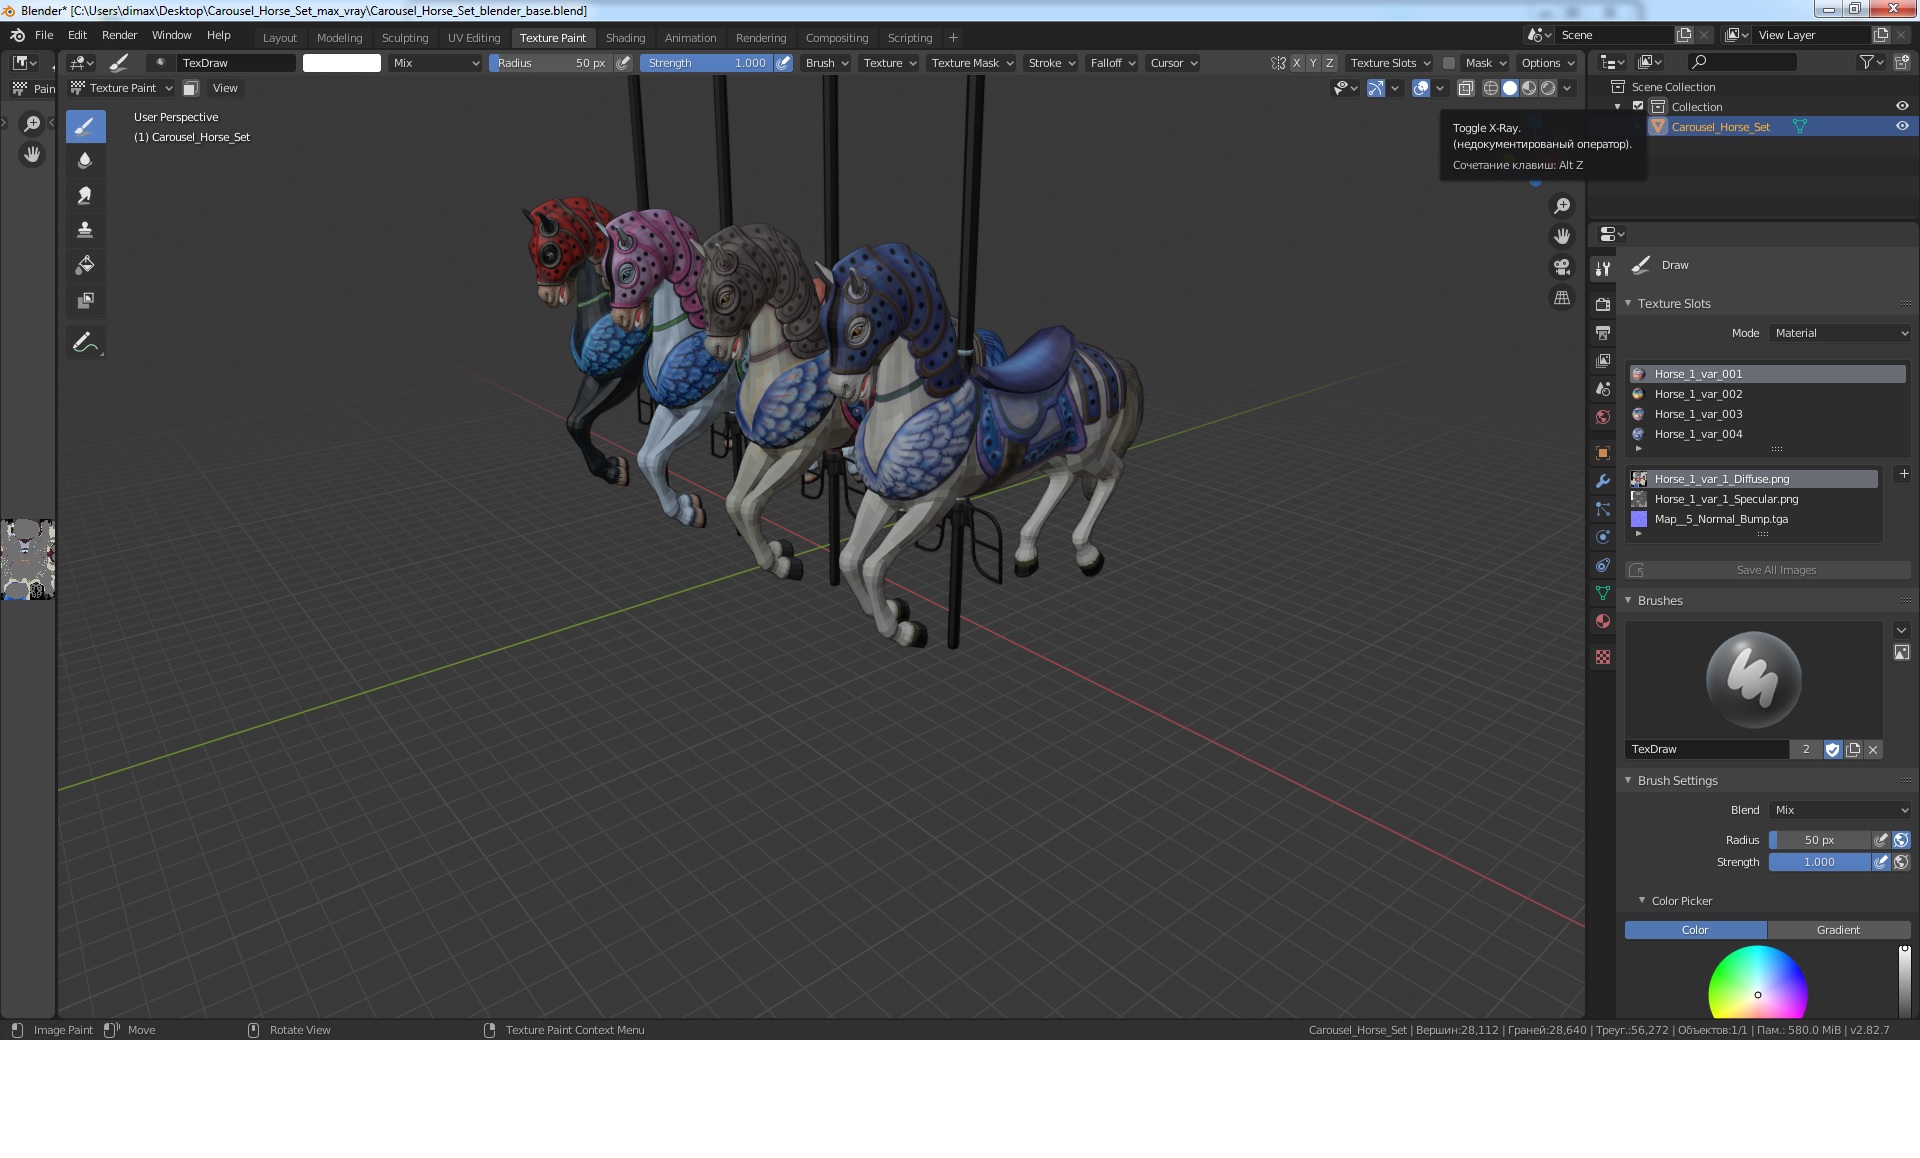Open header Texture Slots dropdown
1920x1158 pixels.
click(1389, 63)
